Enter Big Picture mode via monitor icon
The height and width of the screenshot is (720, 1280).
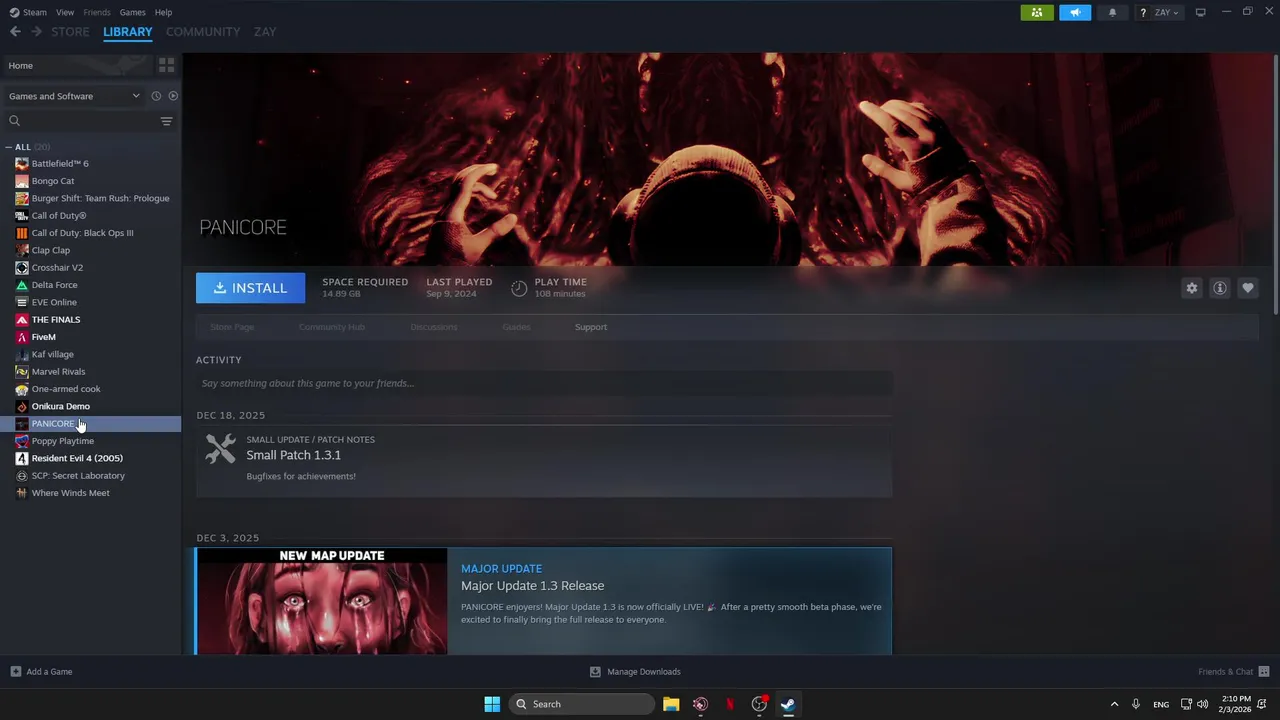tap(1200, 12)
